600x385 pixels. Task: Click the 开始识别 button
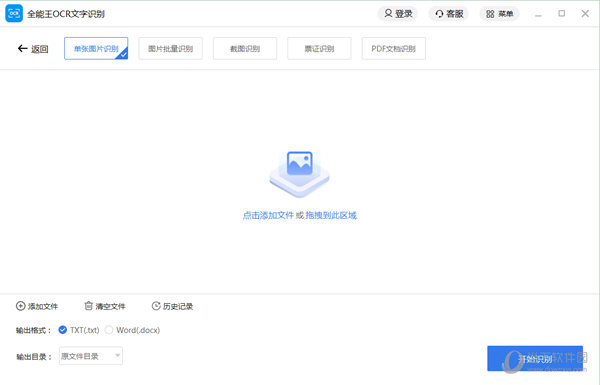point(535,359)
